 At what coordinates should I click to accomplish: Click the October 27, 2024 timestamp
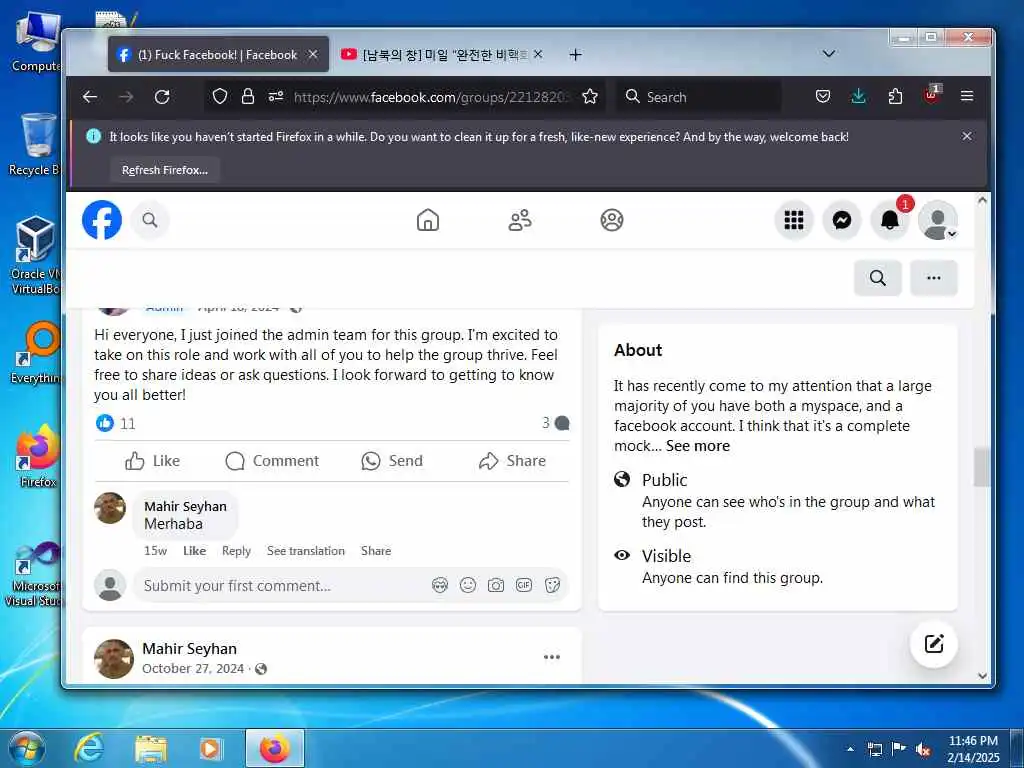click(x=193, y=669)
